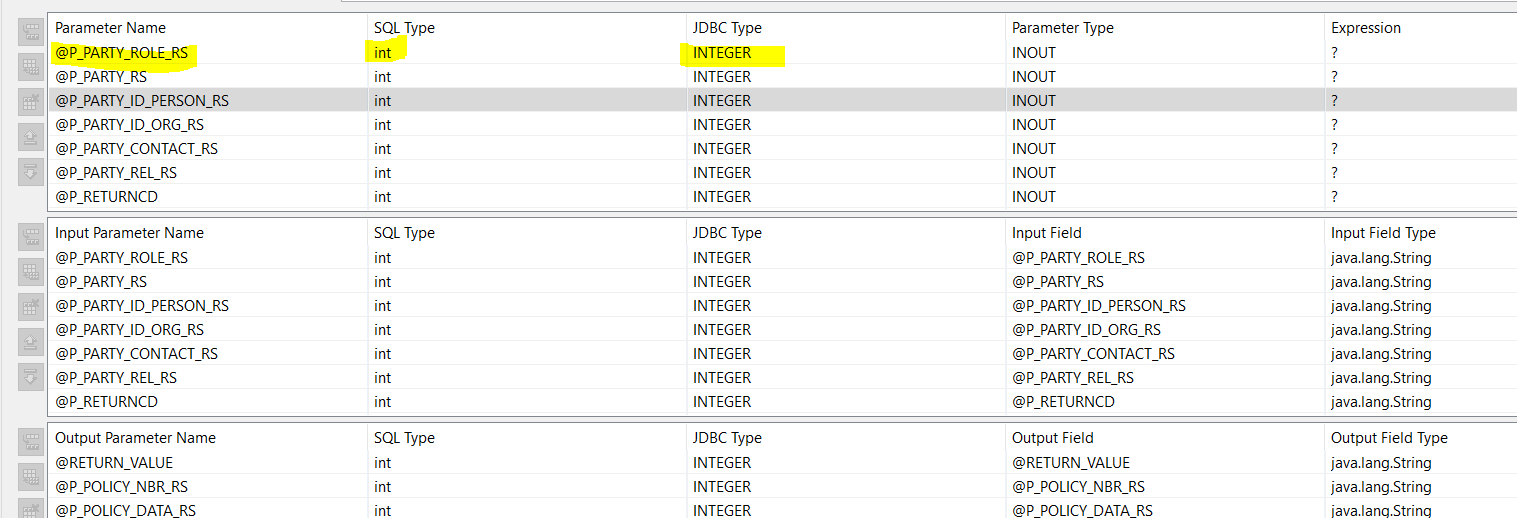The height and width of the screenshot is (518, 1517).
Task: Click the move-up icon beside the Input Parameter table
Action: (x=30, y=342)
